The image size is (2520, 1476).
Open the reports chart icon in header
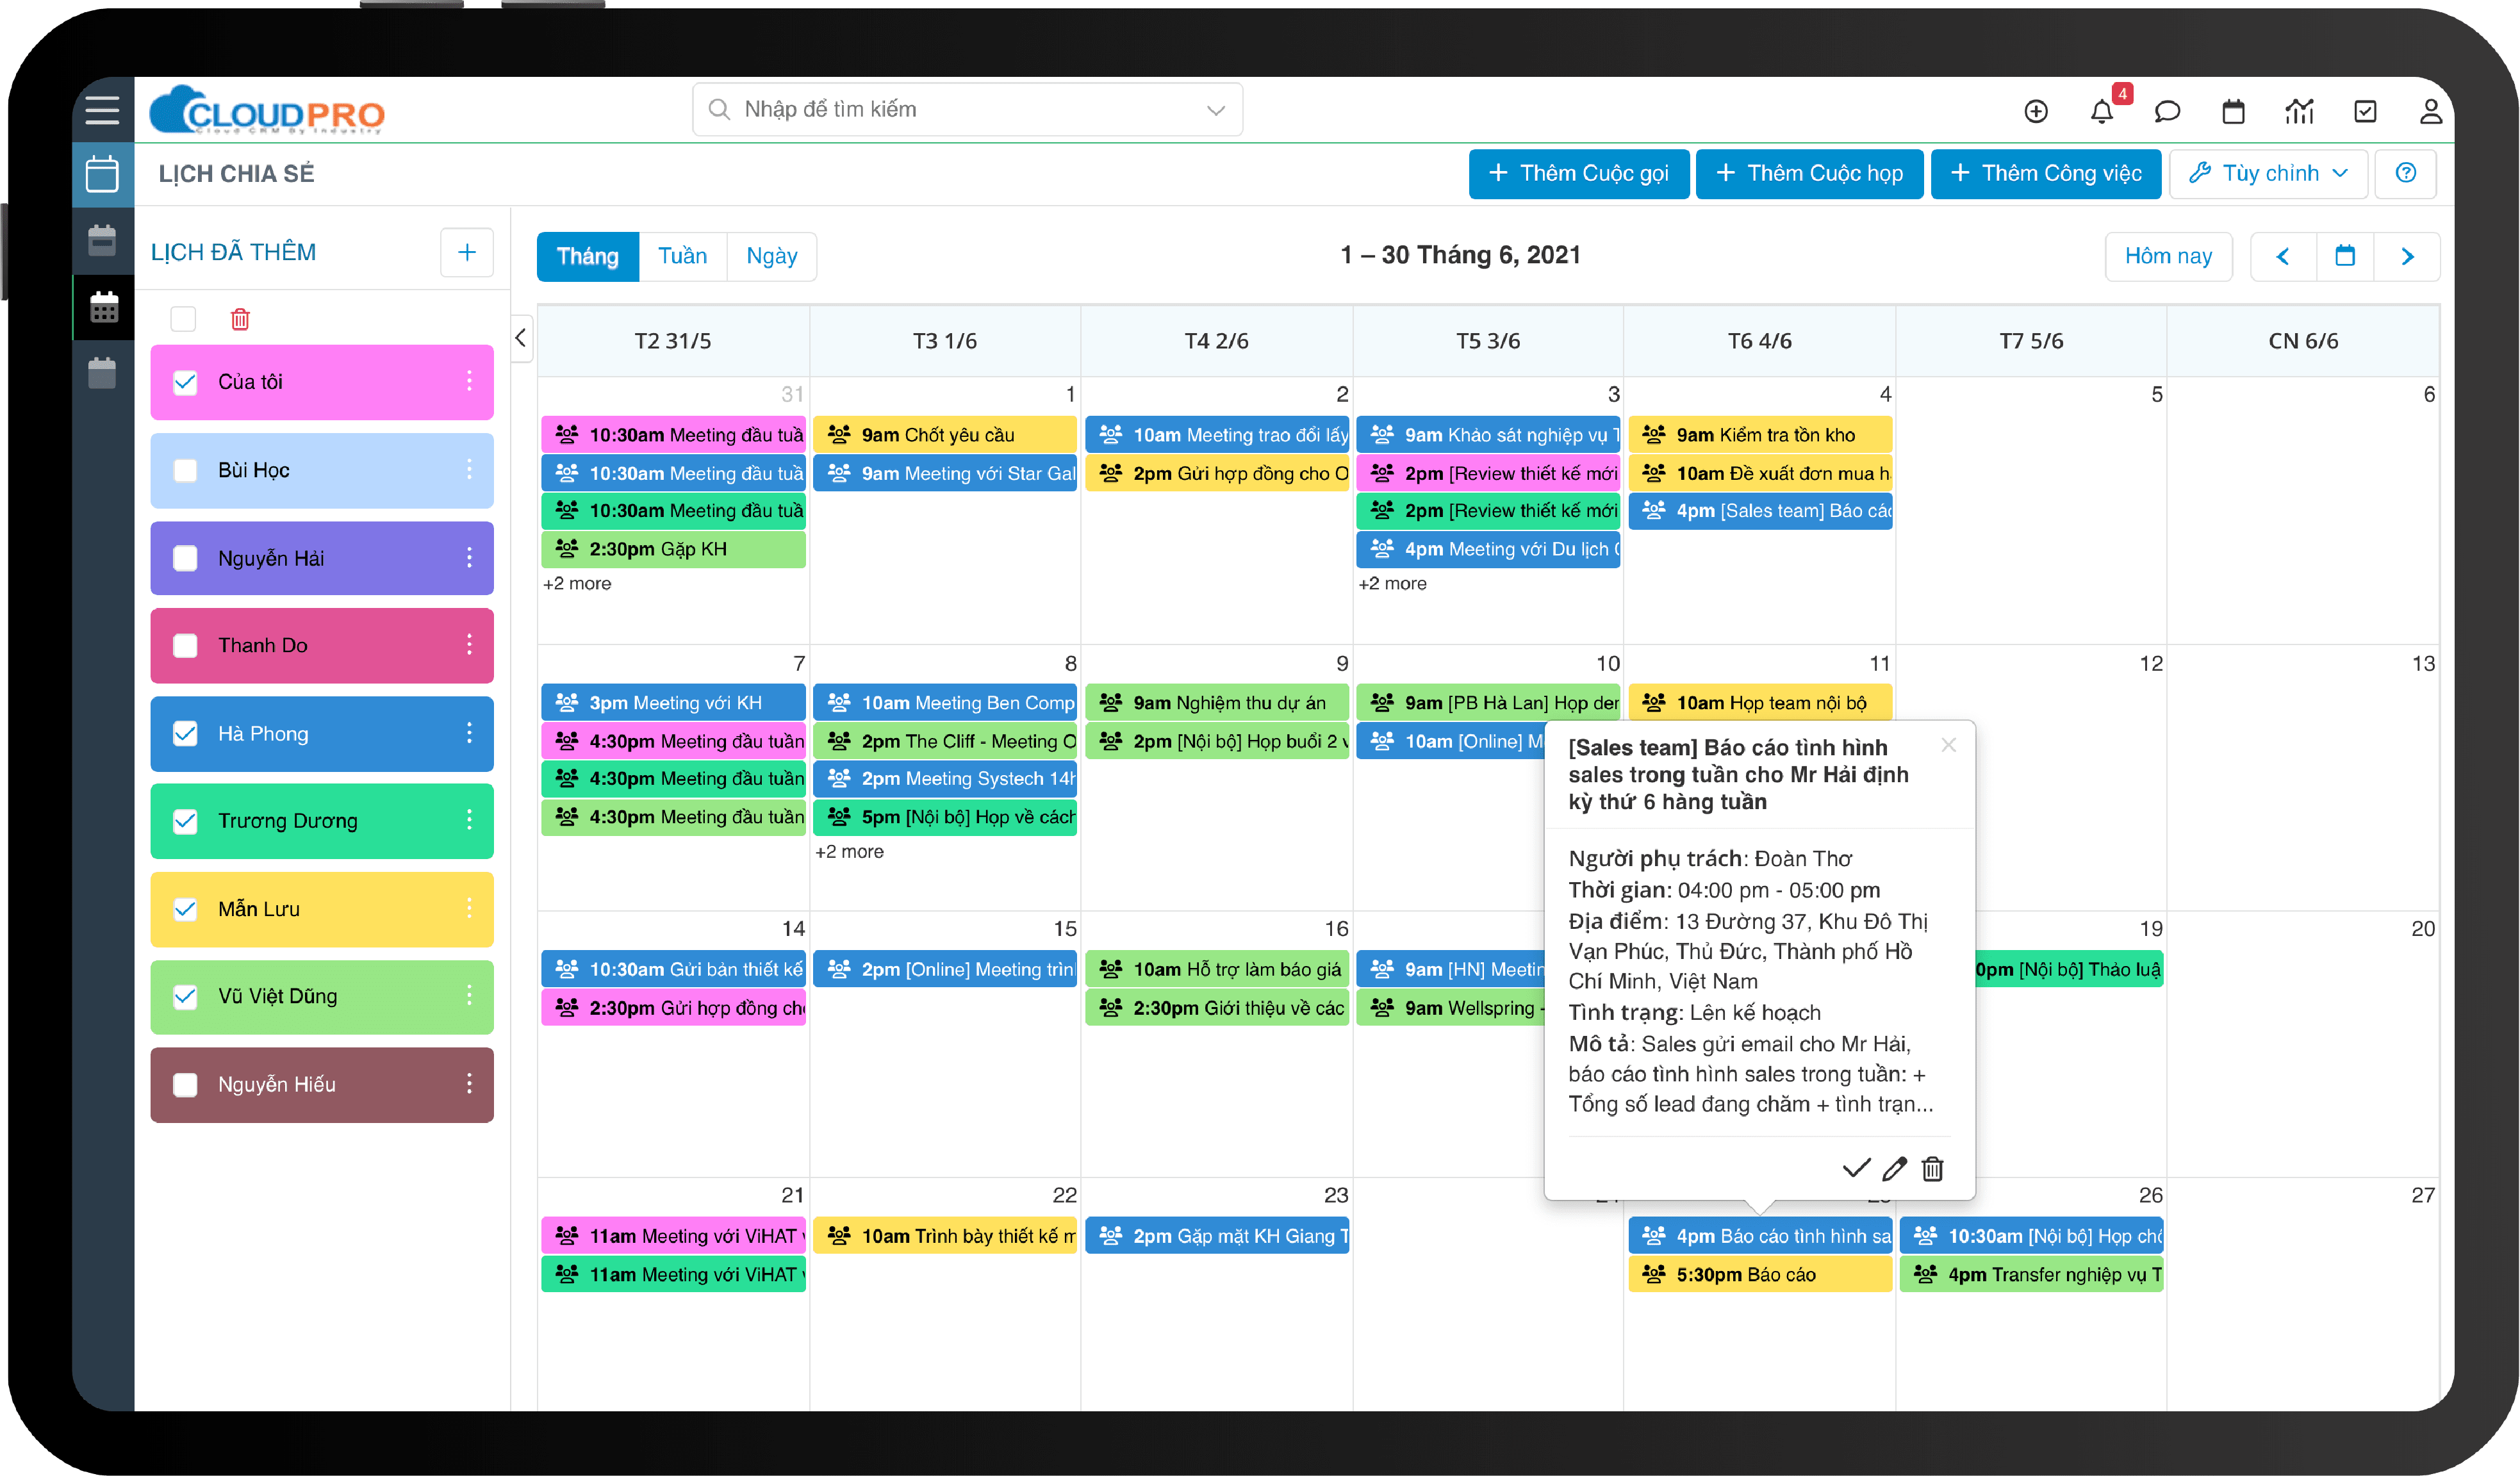pyautogui.click(x=2299, y=111)
